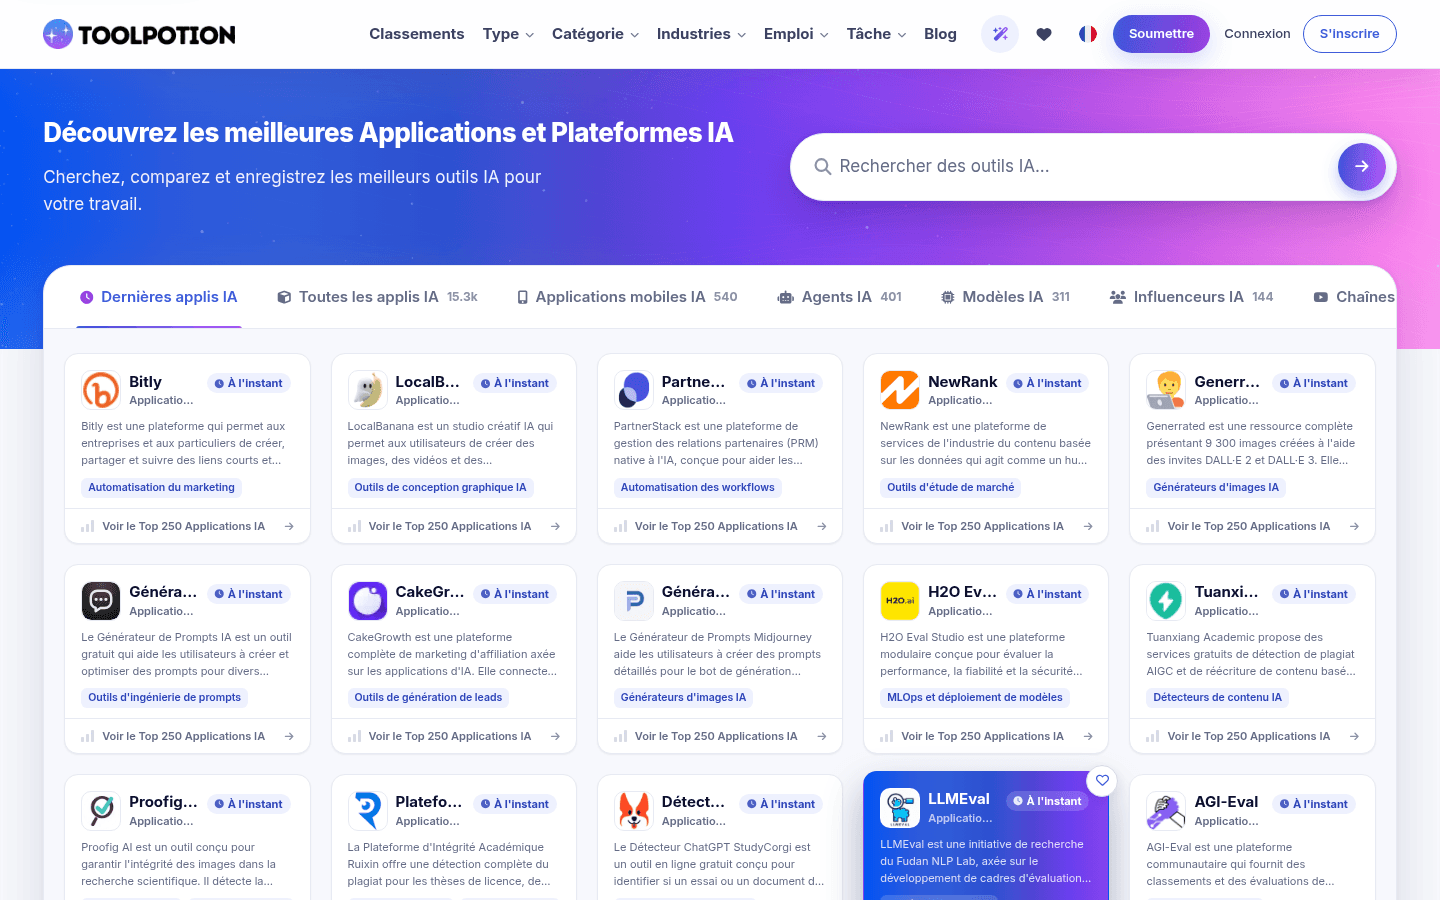Screen dimensions: 1440x900
Task: Switch to Applications mobiles IA tab
Action: [x=627, y=297]
